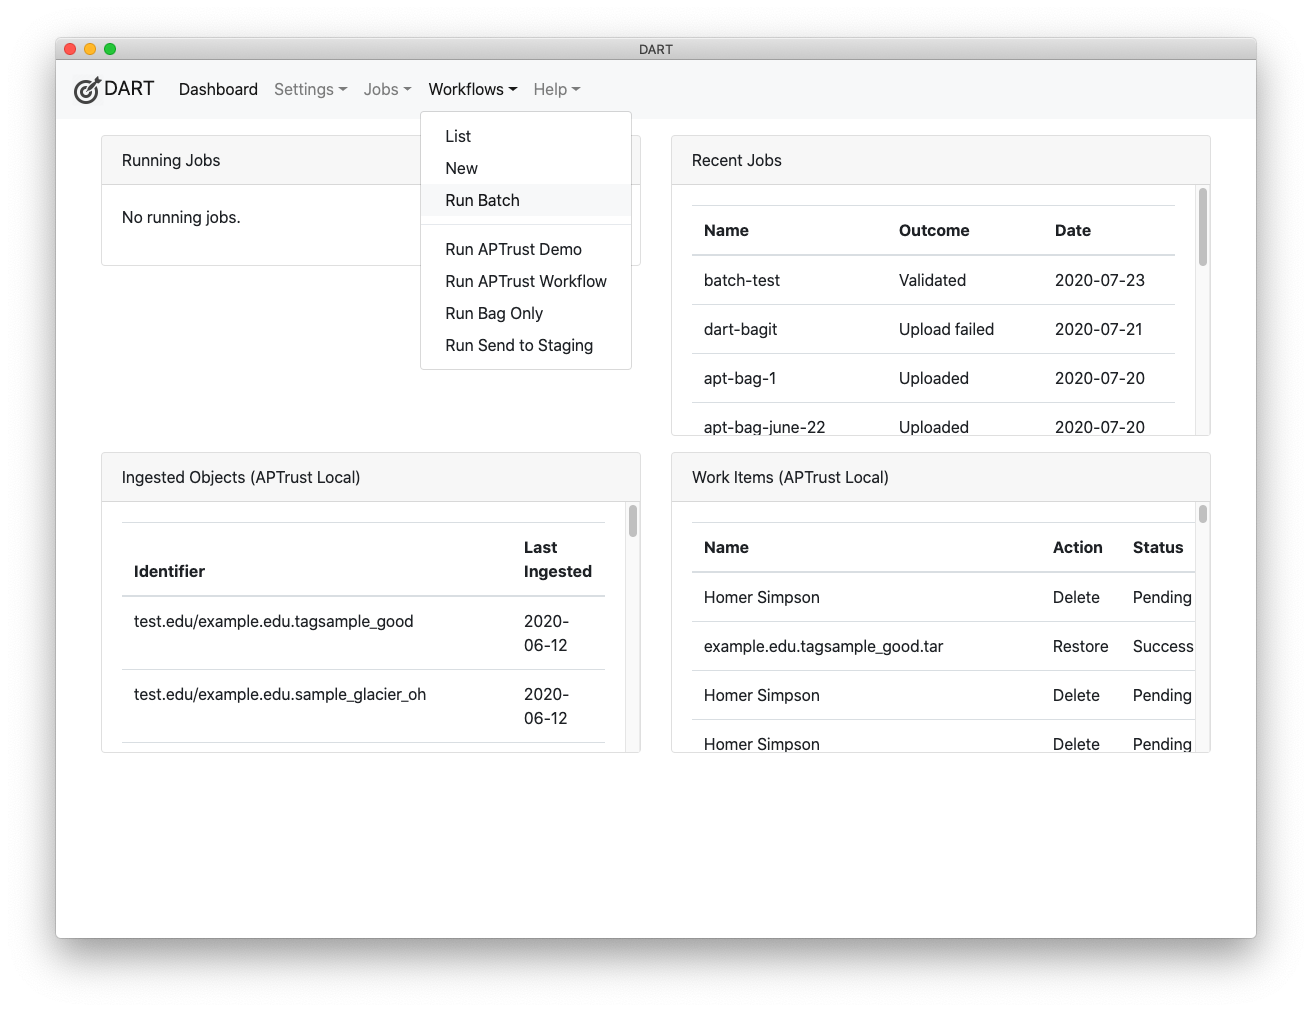Click the DART target logo icon

pyautogui.click(x=87, y=90)
